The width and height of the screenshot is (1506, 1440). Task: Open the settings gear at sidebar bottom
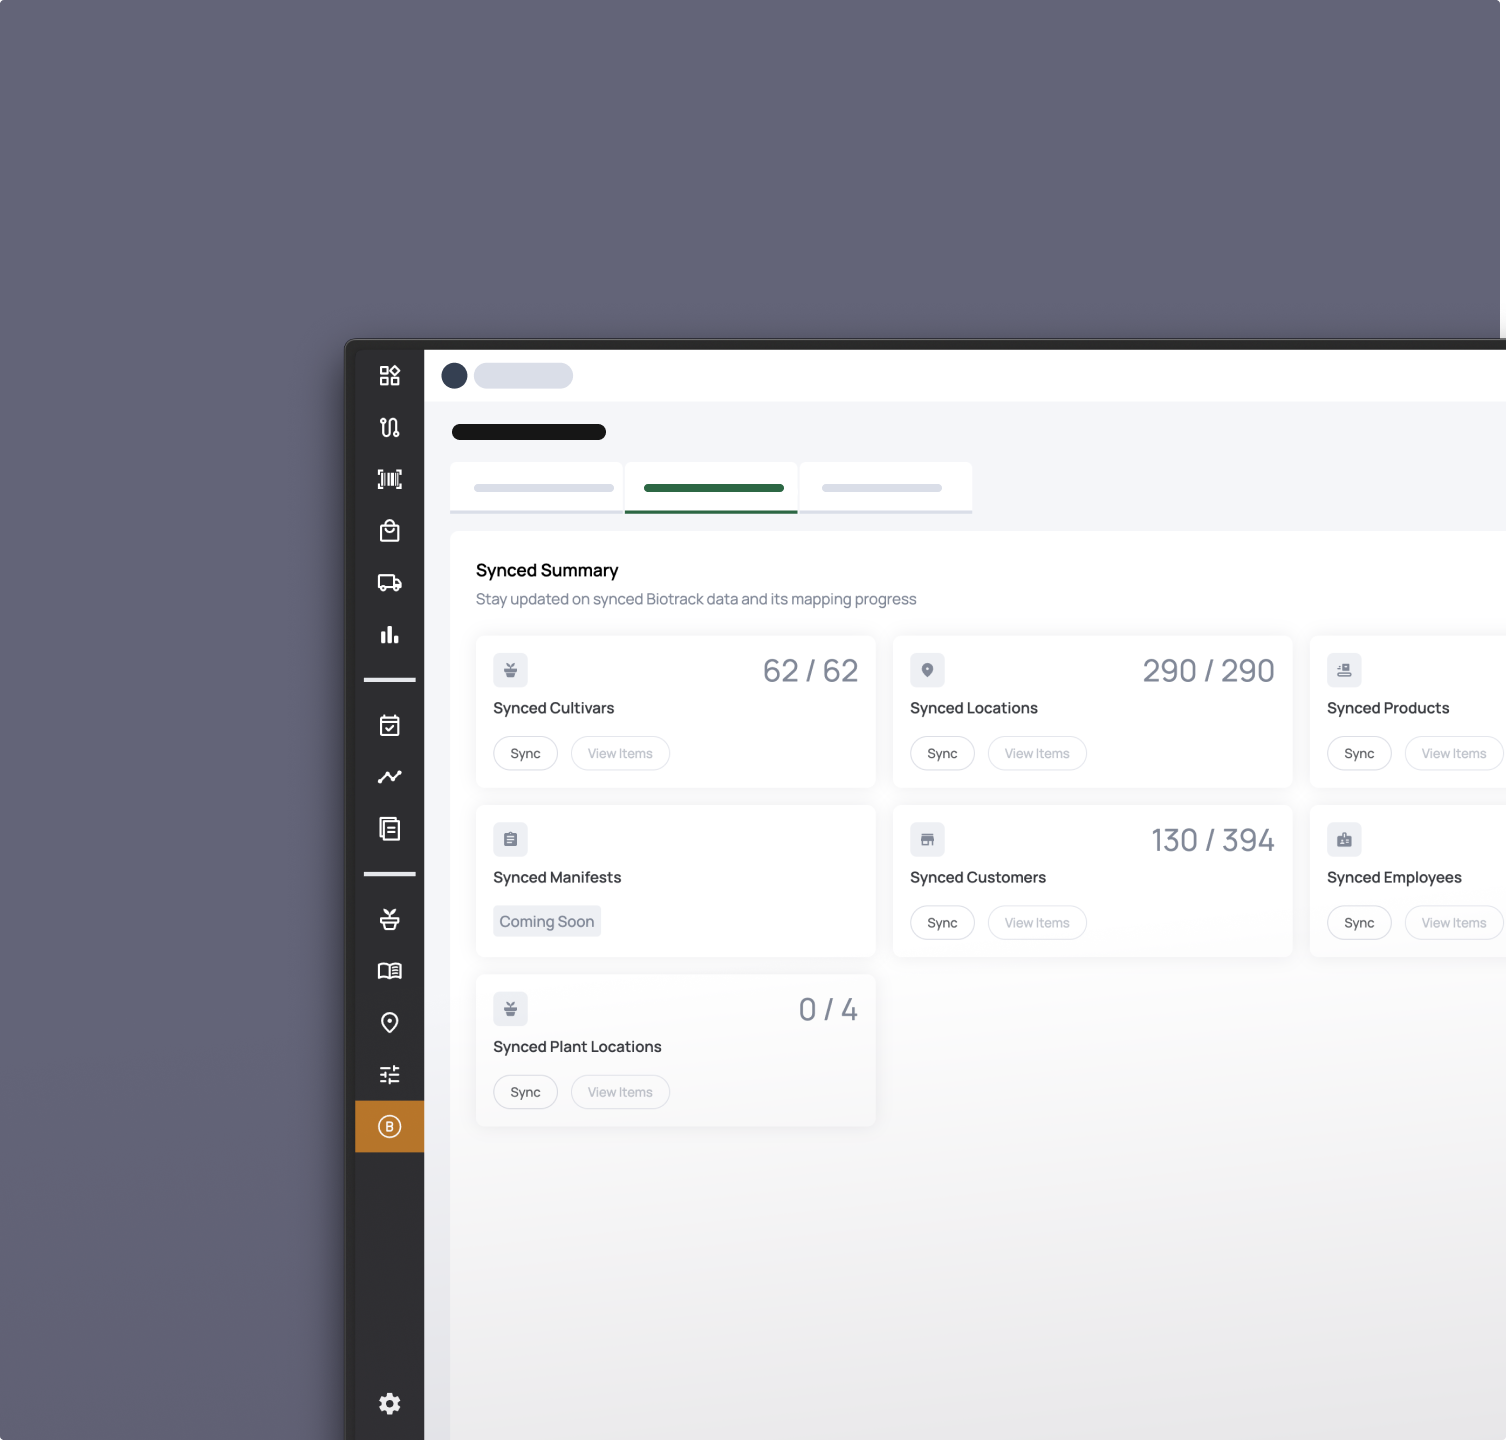tap(389, 1404)
